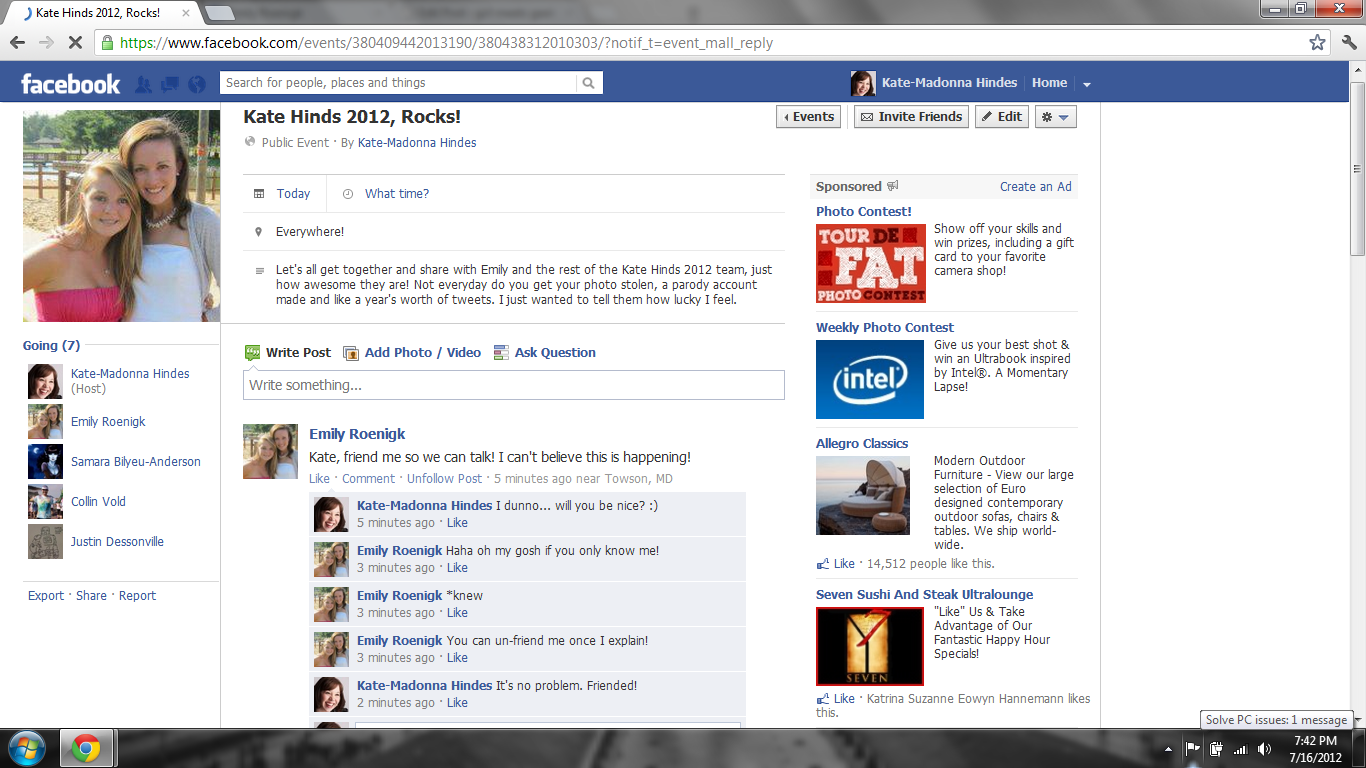
Task: Click the Events back button
Action: click(808, 117)
